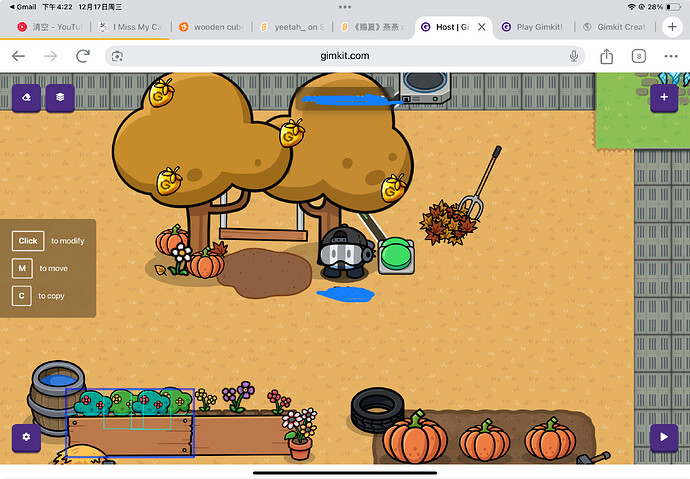Click the purple plus add button
The width and height of the screenshot is (690, 479).
click(x=663, y=97)
